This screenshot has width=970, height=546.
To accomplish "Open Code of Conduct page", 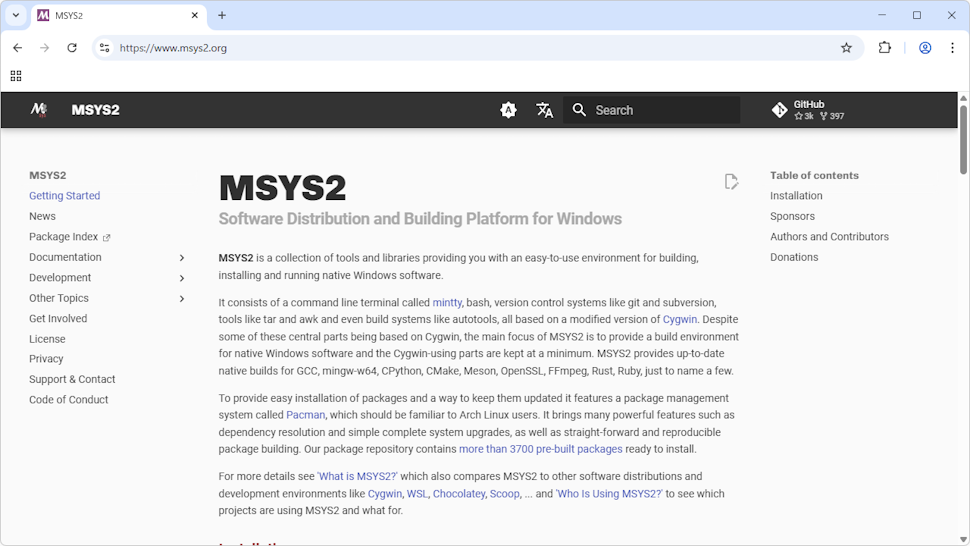I will pyautogui.click(x=69, y=399).
